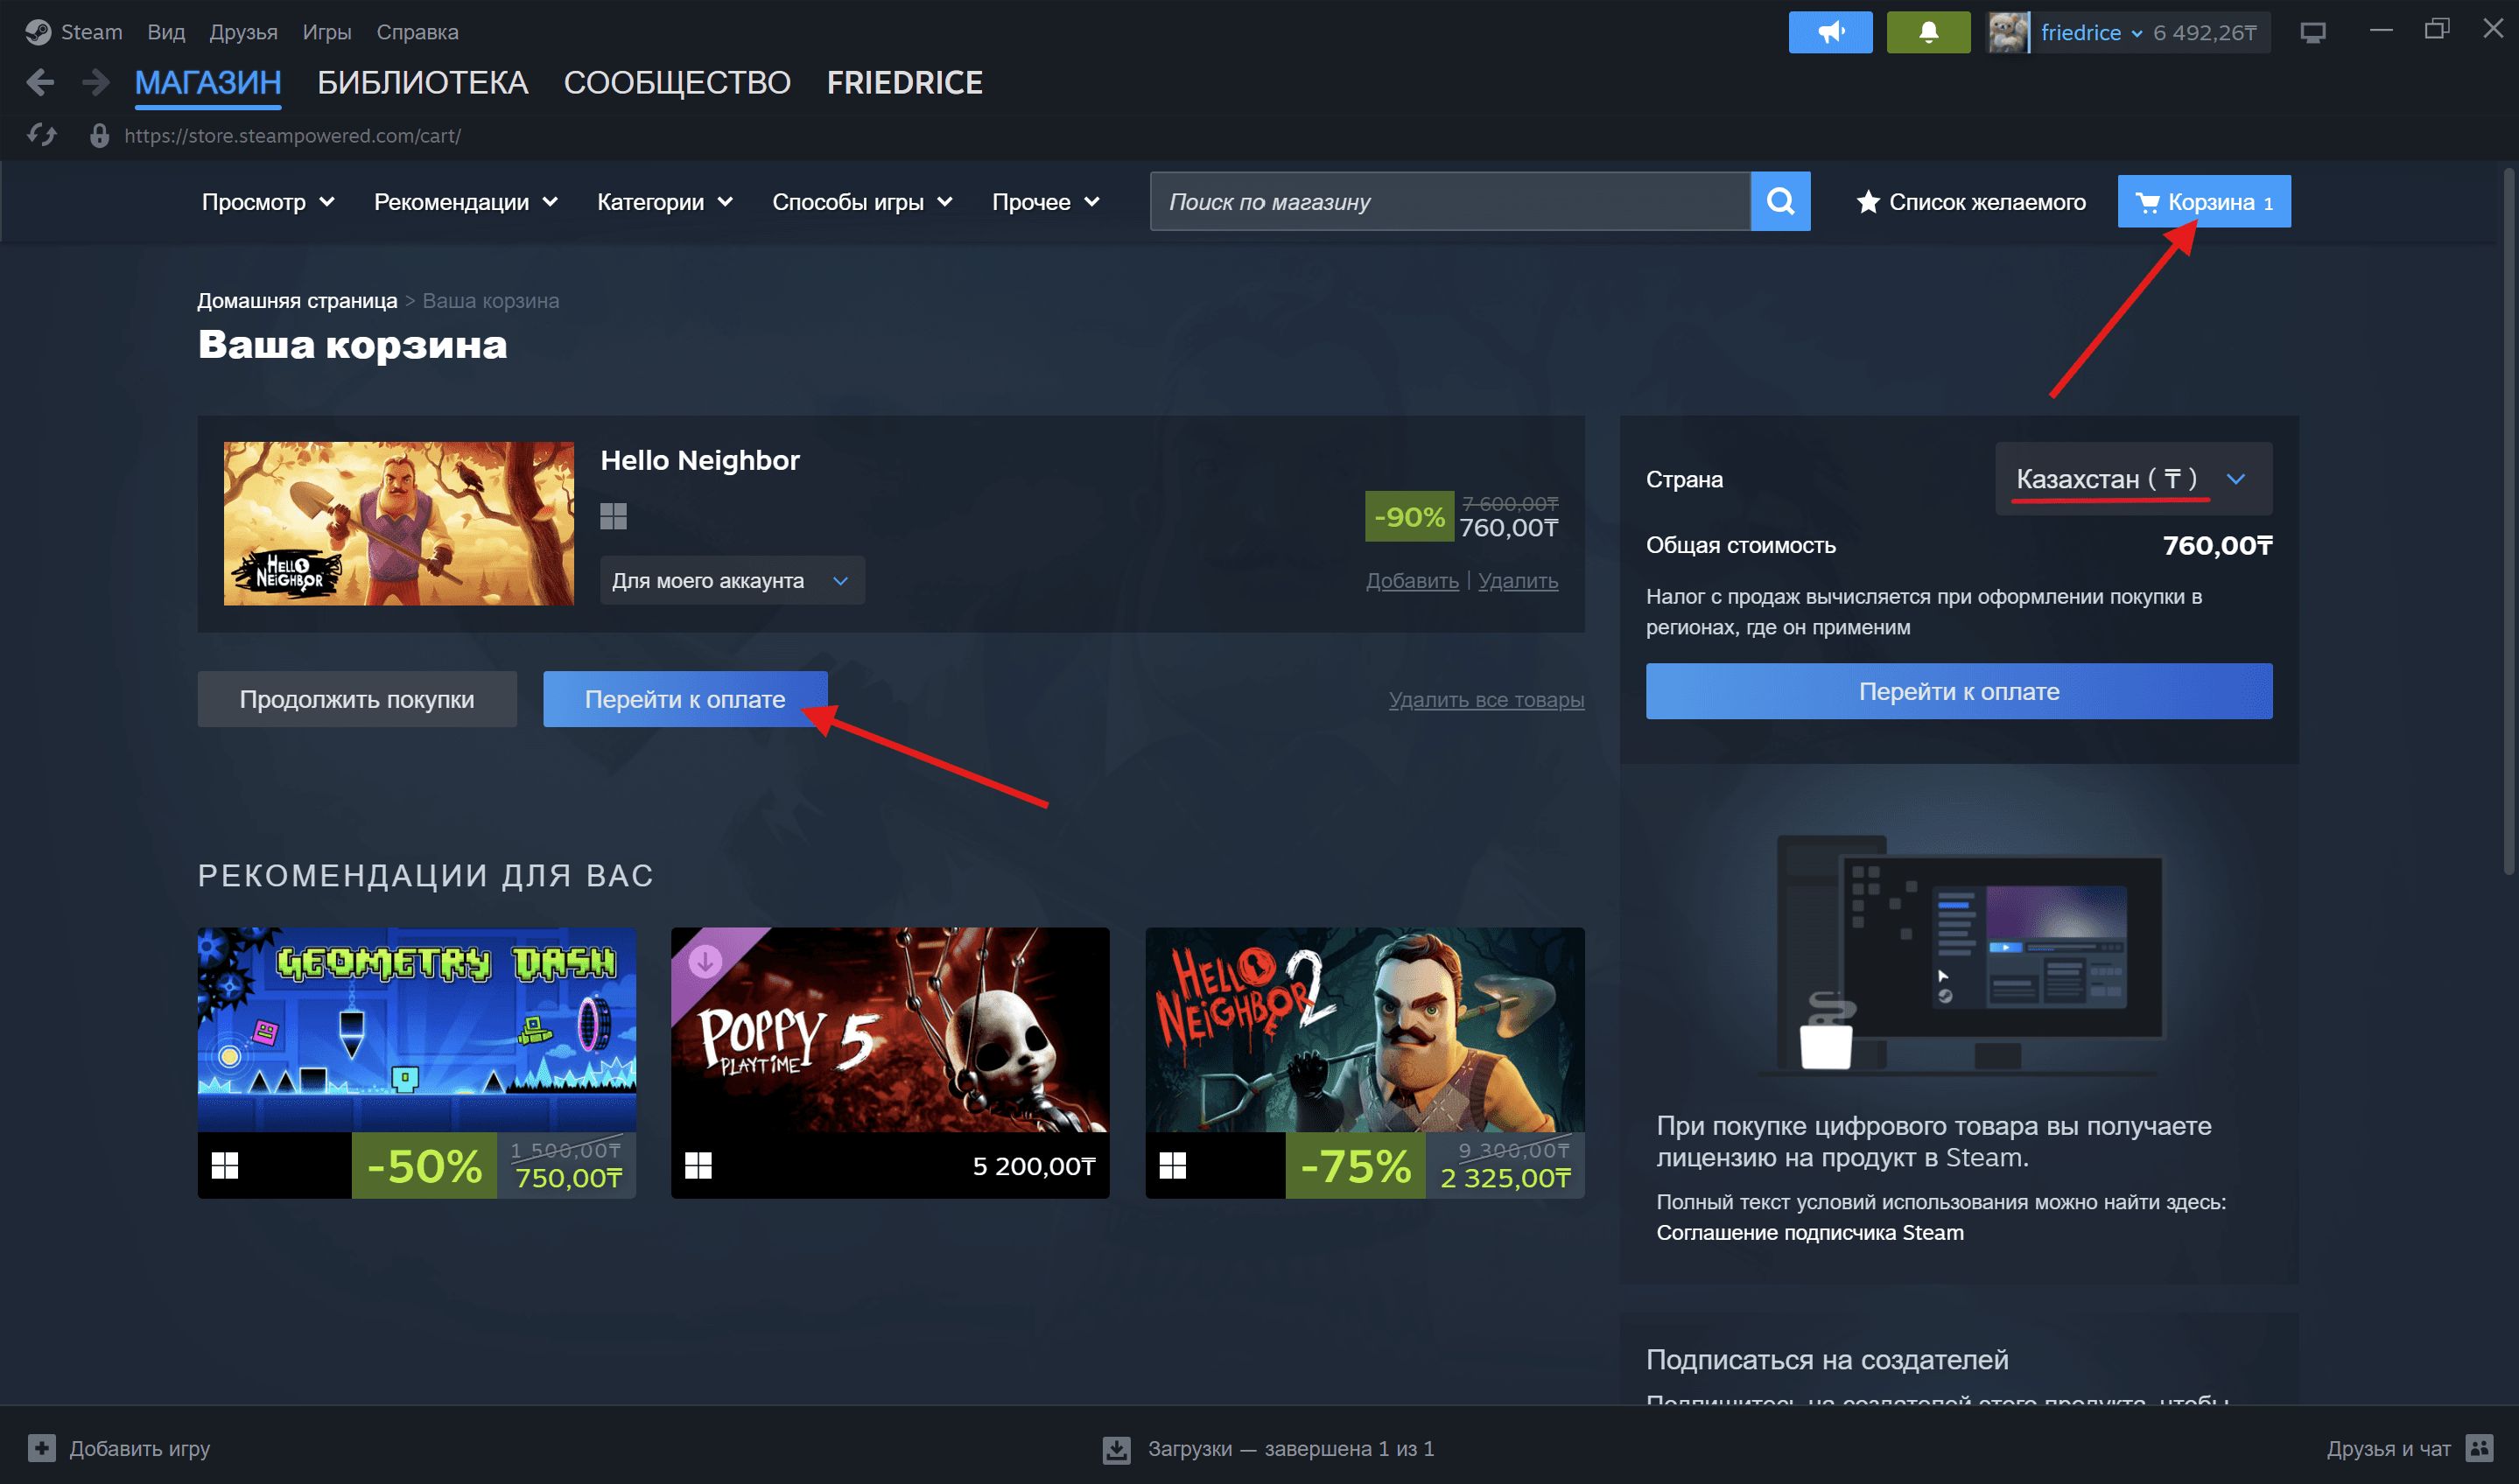Expand the Способы игры dropdown
This screenshot has width=2519, height=1484.
pyautogui.click(x=862, y=202)
